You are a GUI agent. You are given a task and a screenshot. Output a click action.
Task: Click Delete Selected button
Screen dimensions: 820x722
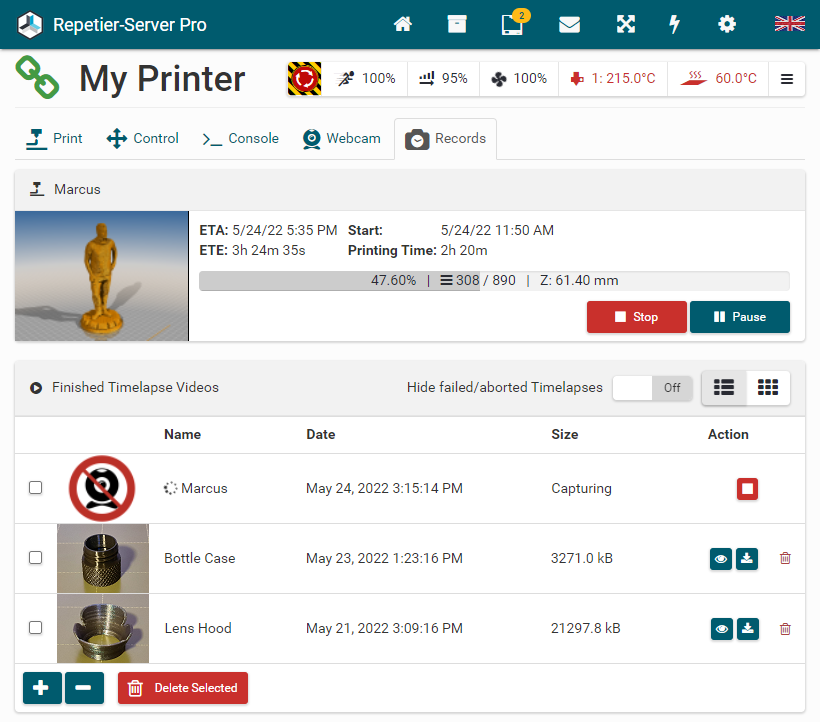click(x=183, y=688)
